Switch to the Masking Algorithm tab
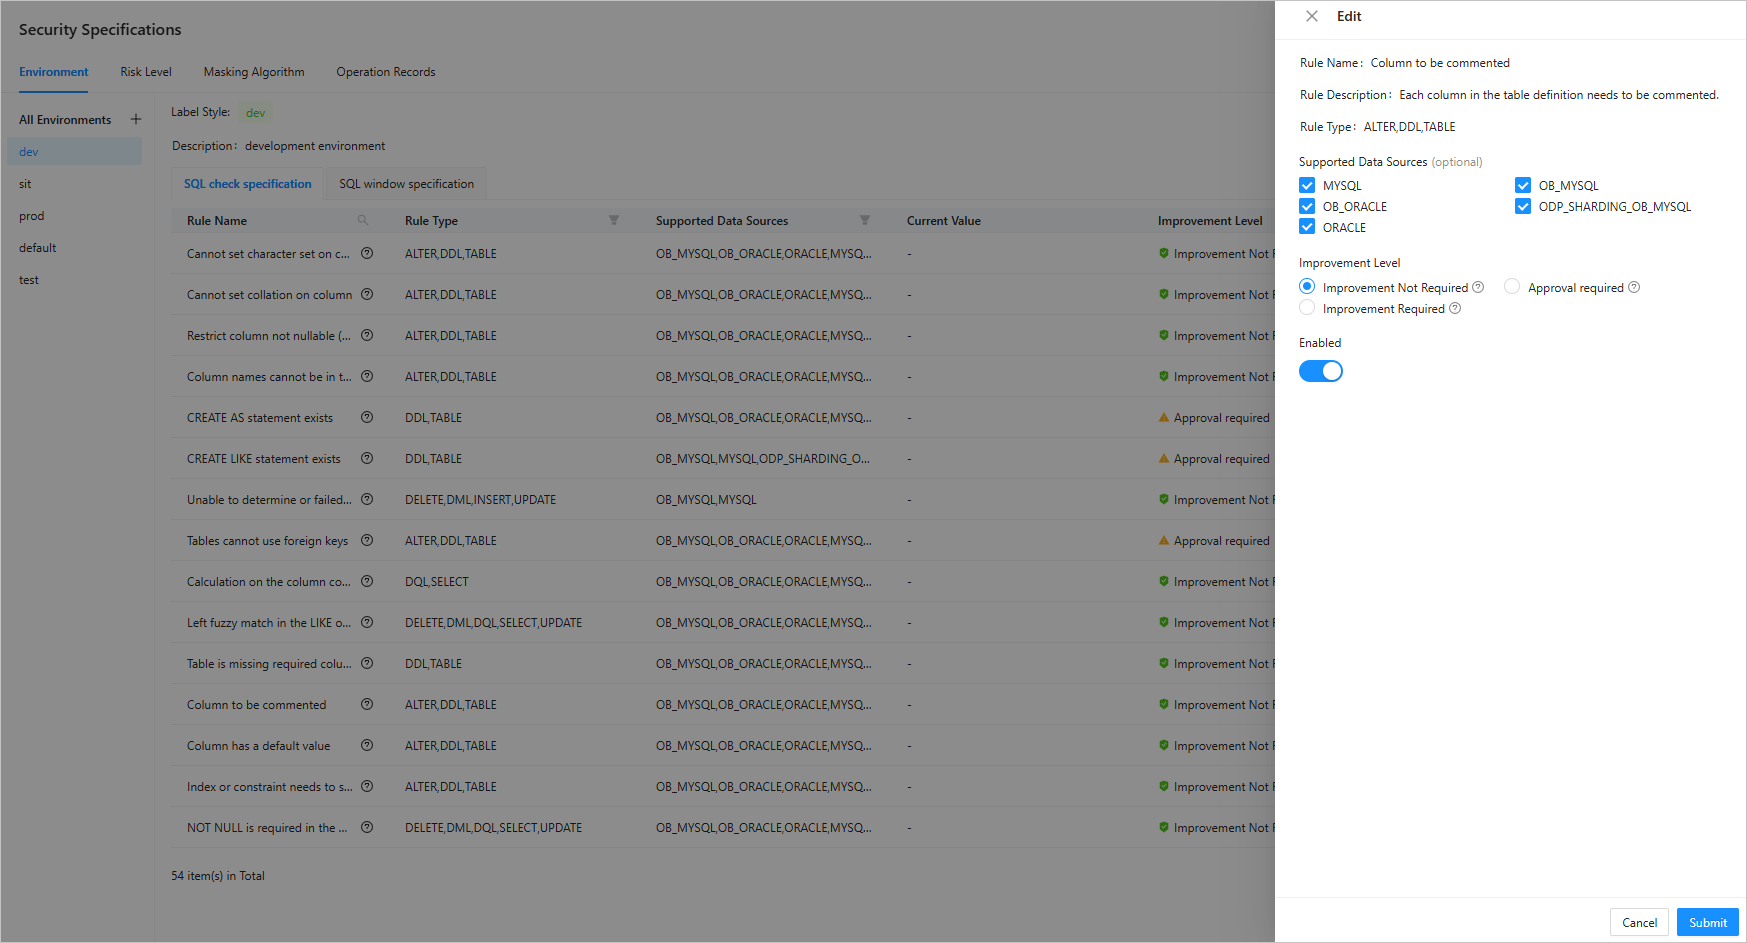This screenshot has width=1747, height=943. pos(254,72)
